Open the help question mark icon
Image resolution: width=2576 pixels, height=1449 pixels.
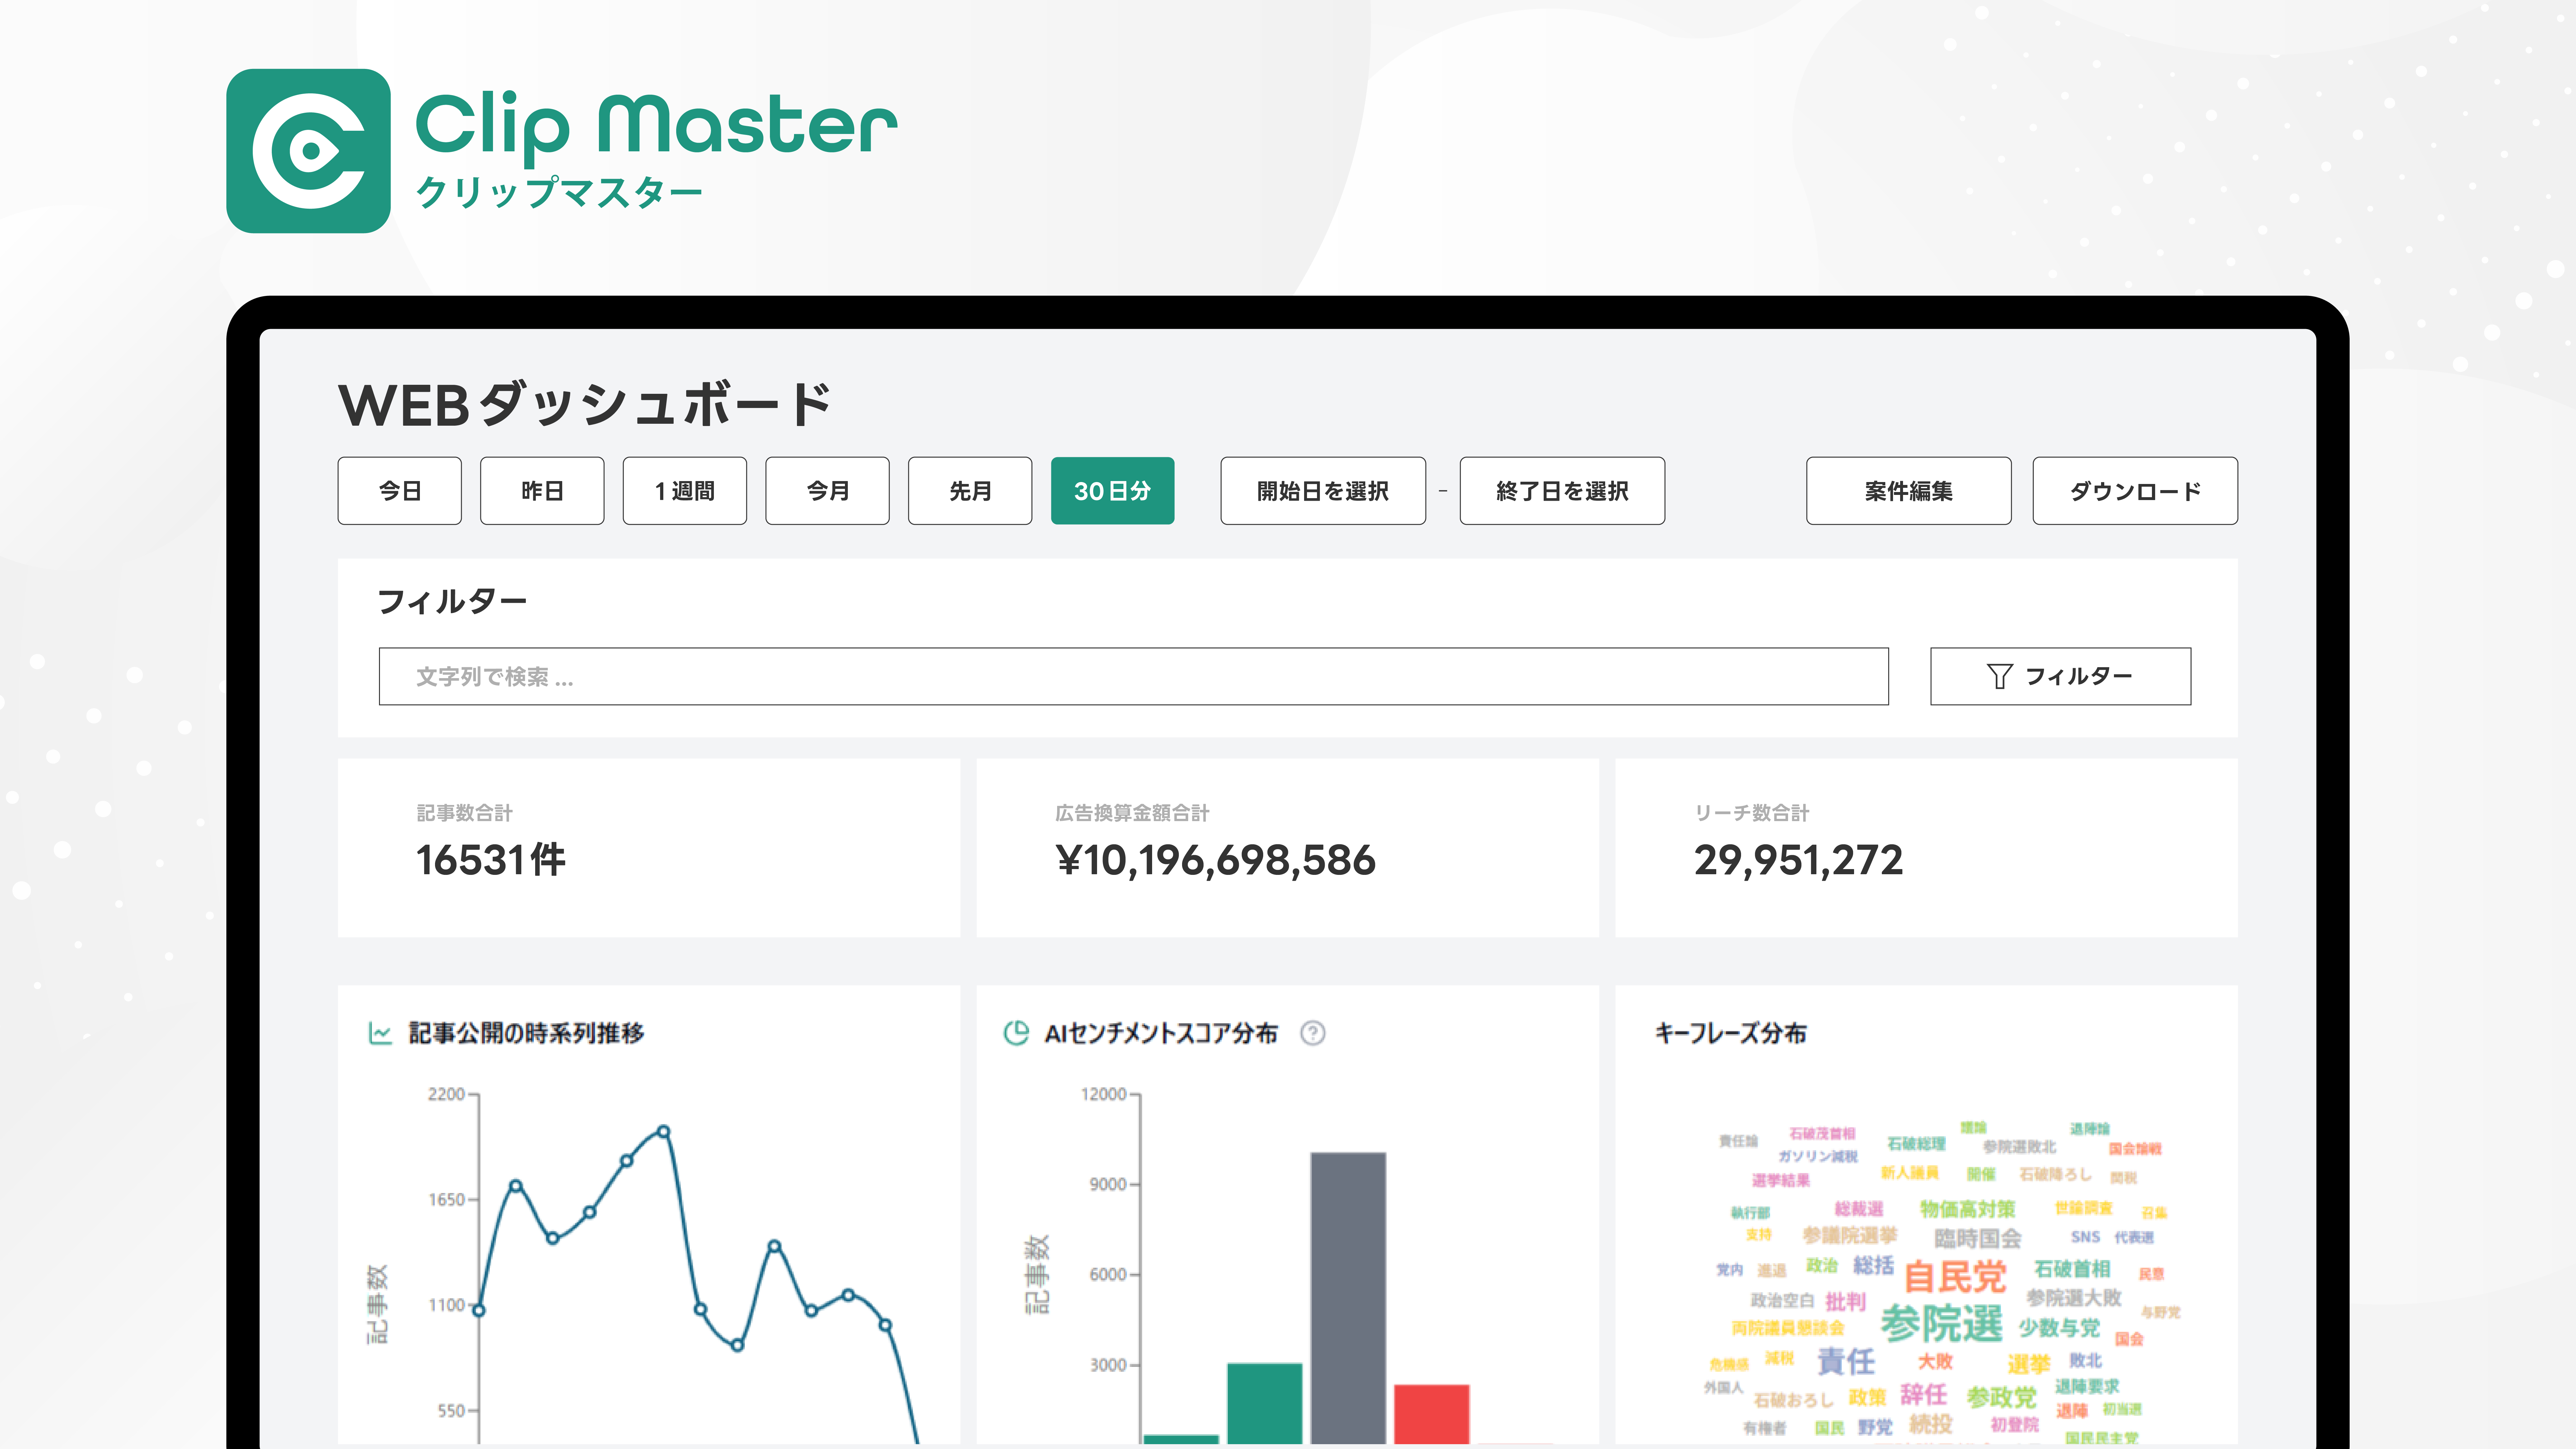click(1313, 1033)
